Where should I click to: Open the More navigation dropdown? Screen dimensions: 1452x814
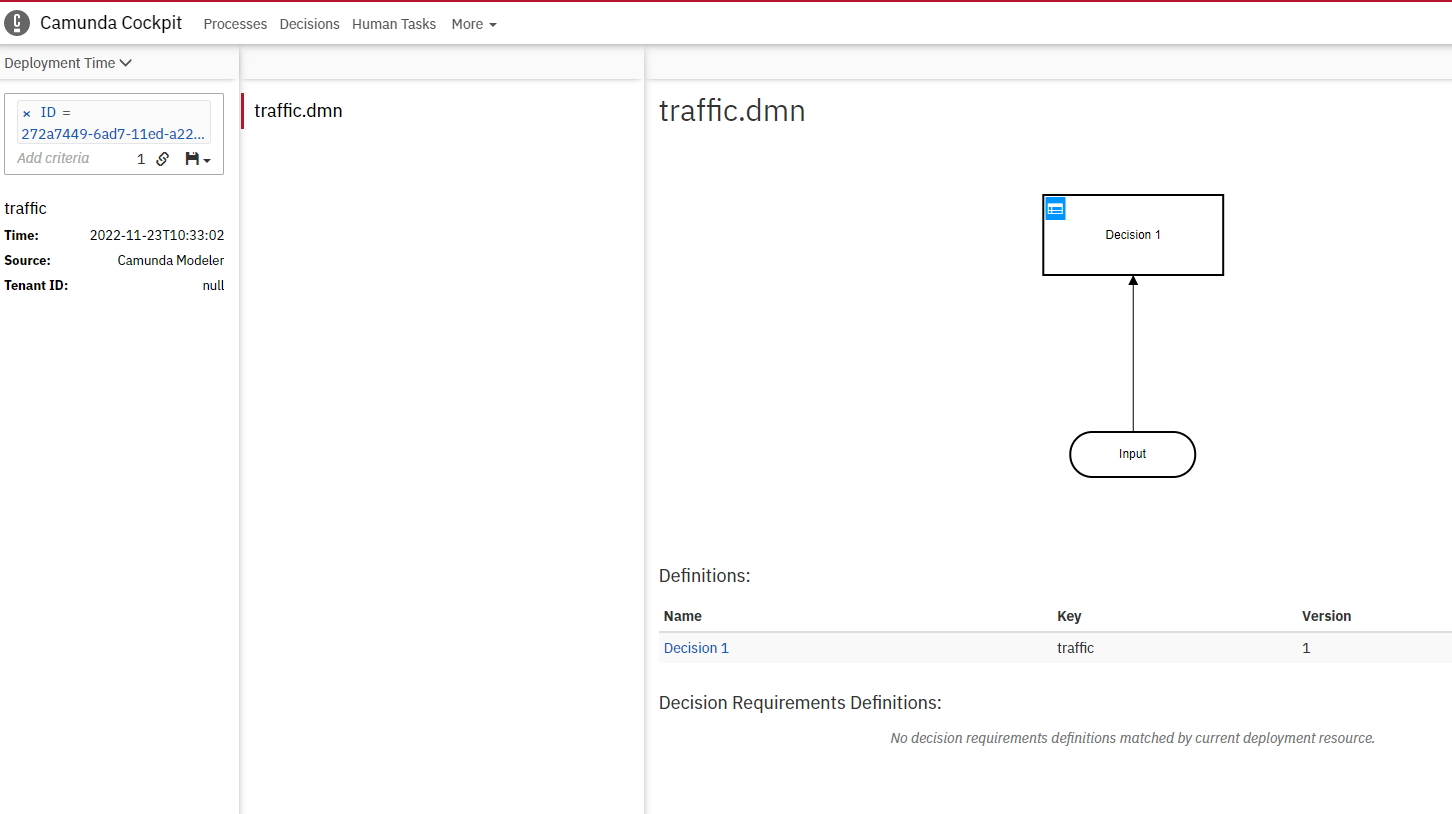click(x=473, y=24)
